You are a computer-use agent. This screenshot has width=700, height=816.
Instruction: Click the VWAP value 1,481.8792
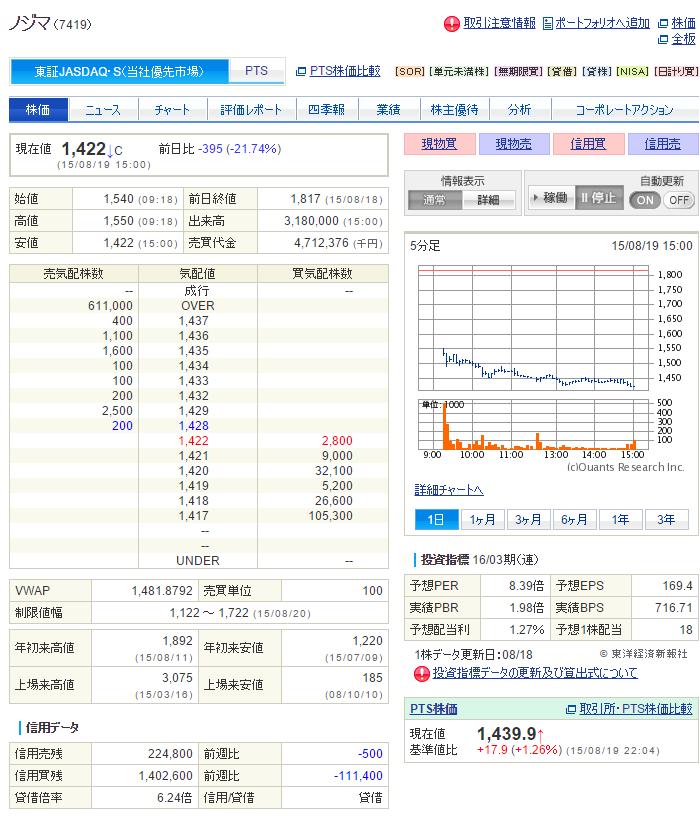(162, 591)
